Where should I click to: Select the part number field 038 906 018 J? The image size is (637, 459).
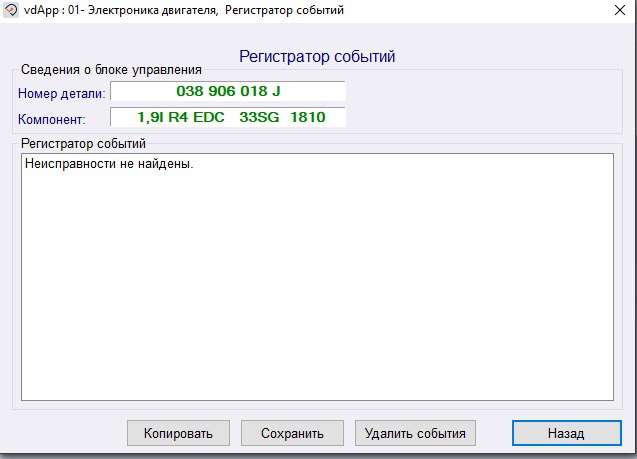coord(228,91)
